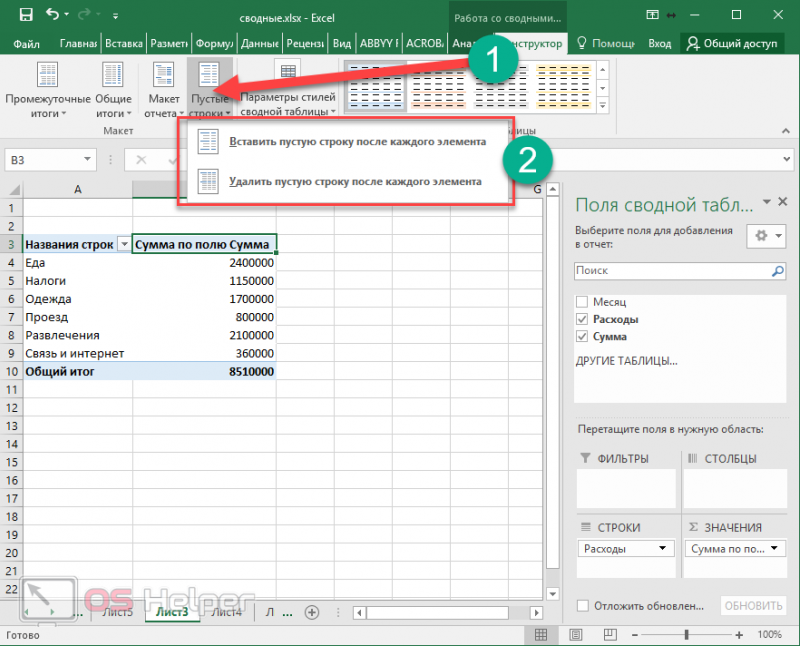Click the Undo arrow icon
The image size is (800, 646).
point(52,14)
